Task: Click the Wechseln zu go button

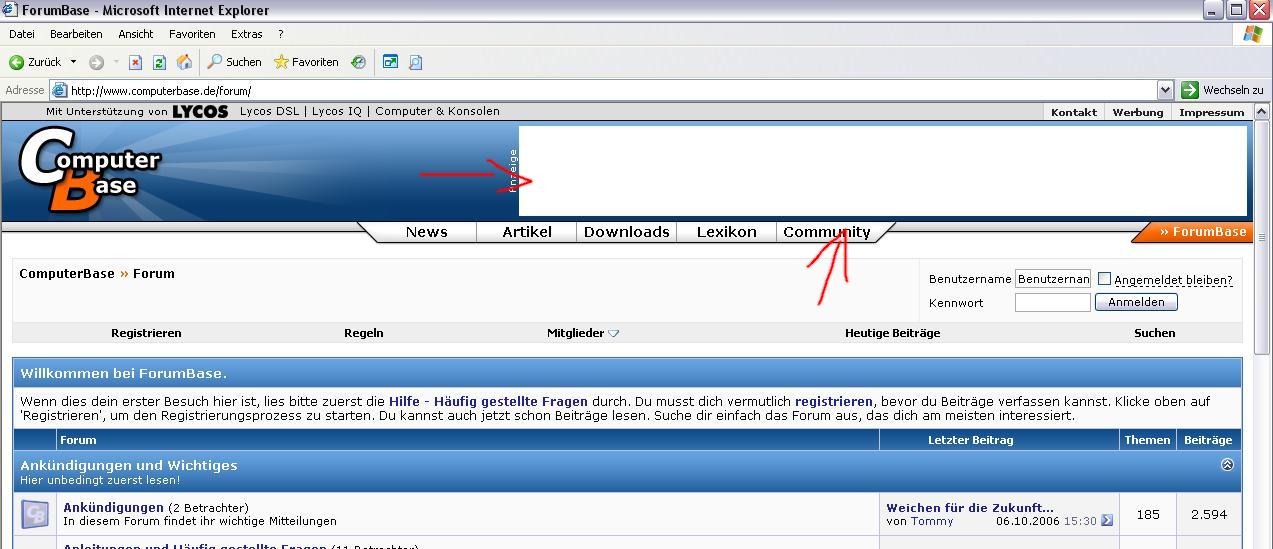Action: tap(1222, 90)
